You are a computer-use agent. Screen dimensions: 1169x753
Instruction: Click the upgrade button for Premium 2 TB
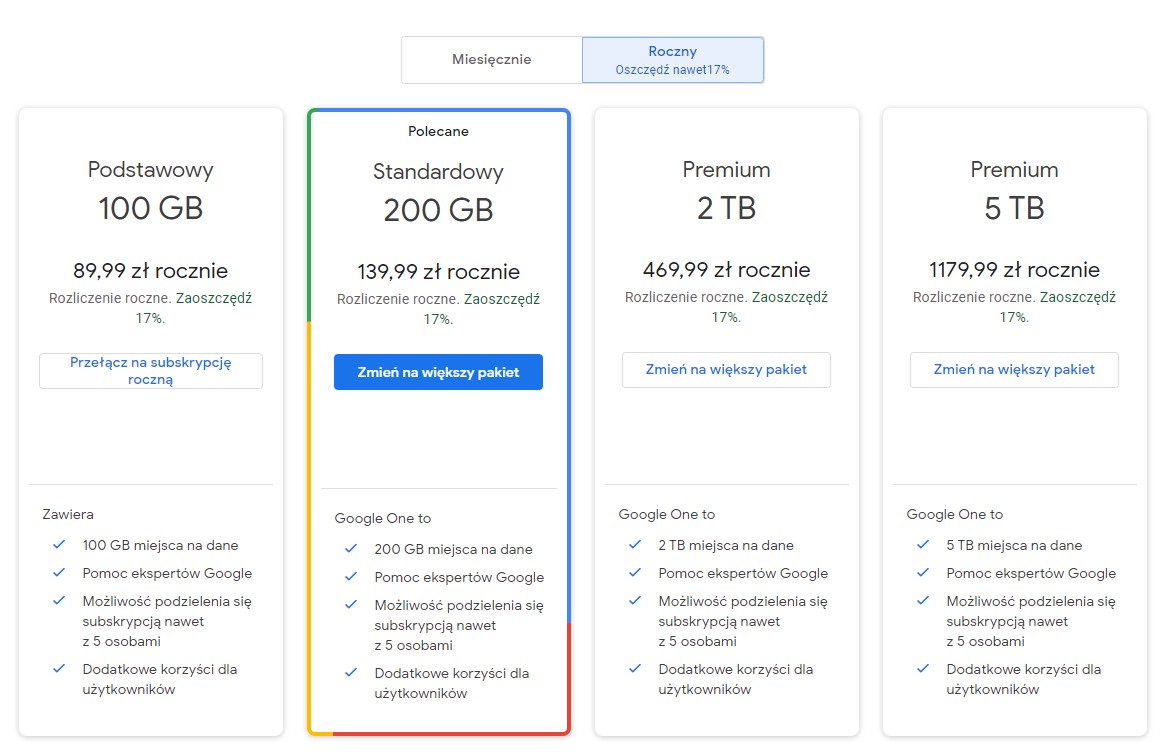[x=726, y=370]
